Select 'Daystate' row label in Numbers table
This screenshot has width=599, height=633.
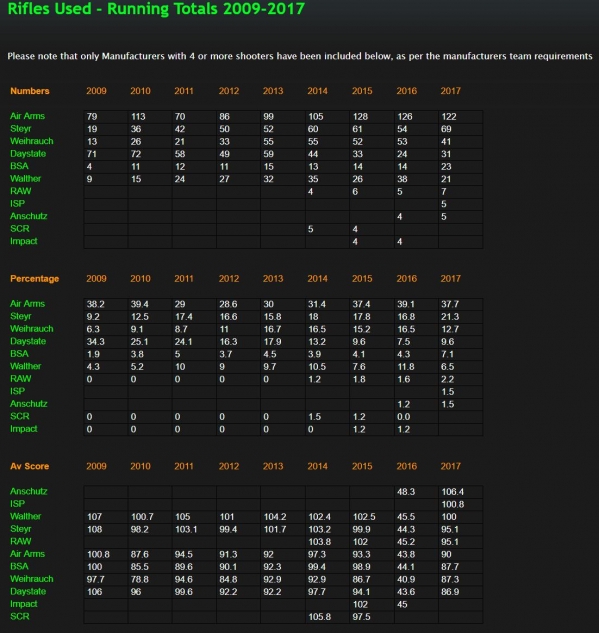28,153
